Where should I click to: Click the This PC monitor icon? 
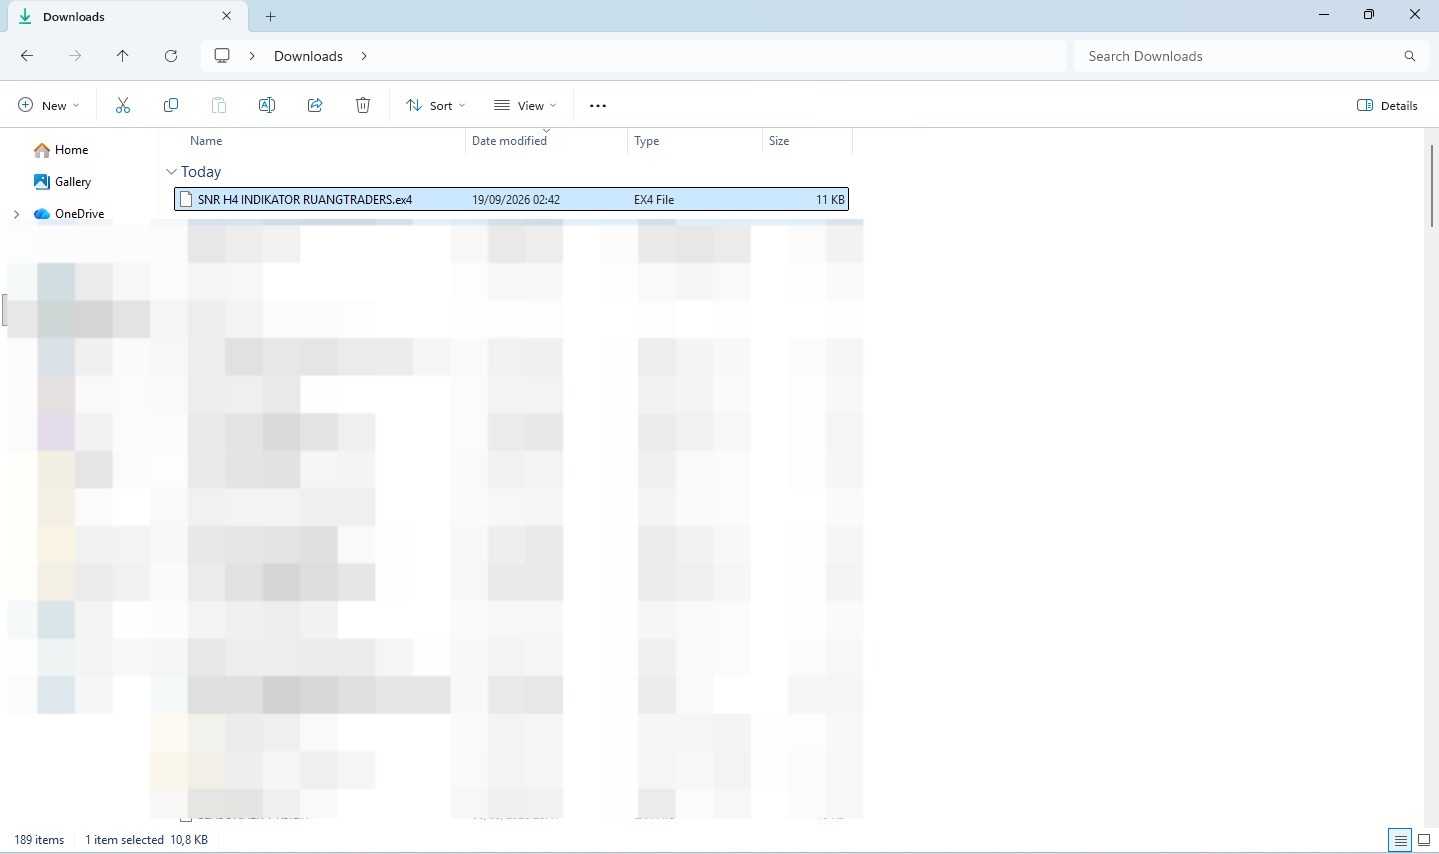click(222, 56)
